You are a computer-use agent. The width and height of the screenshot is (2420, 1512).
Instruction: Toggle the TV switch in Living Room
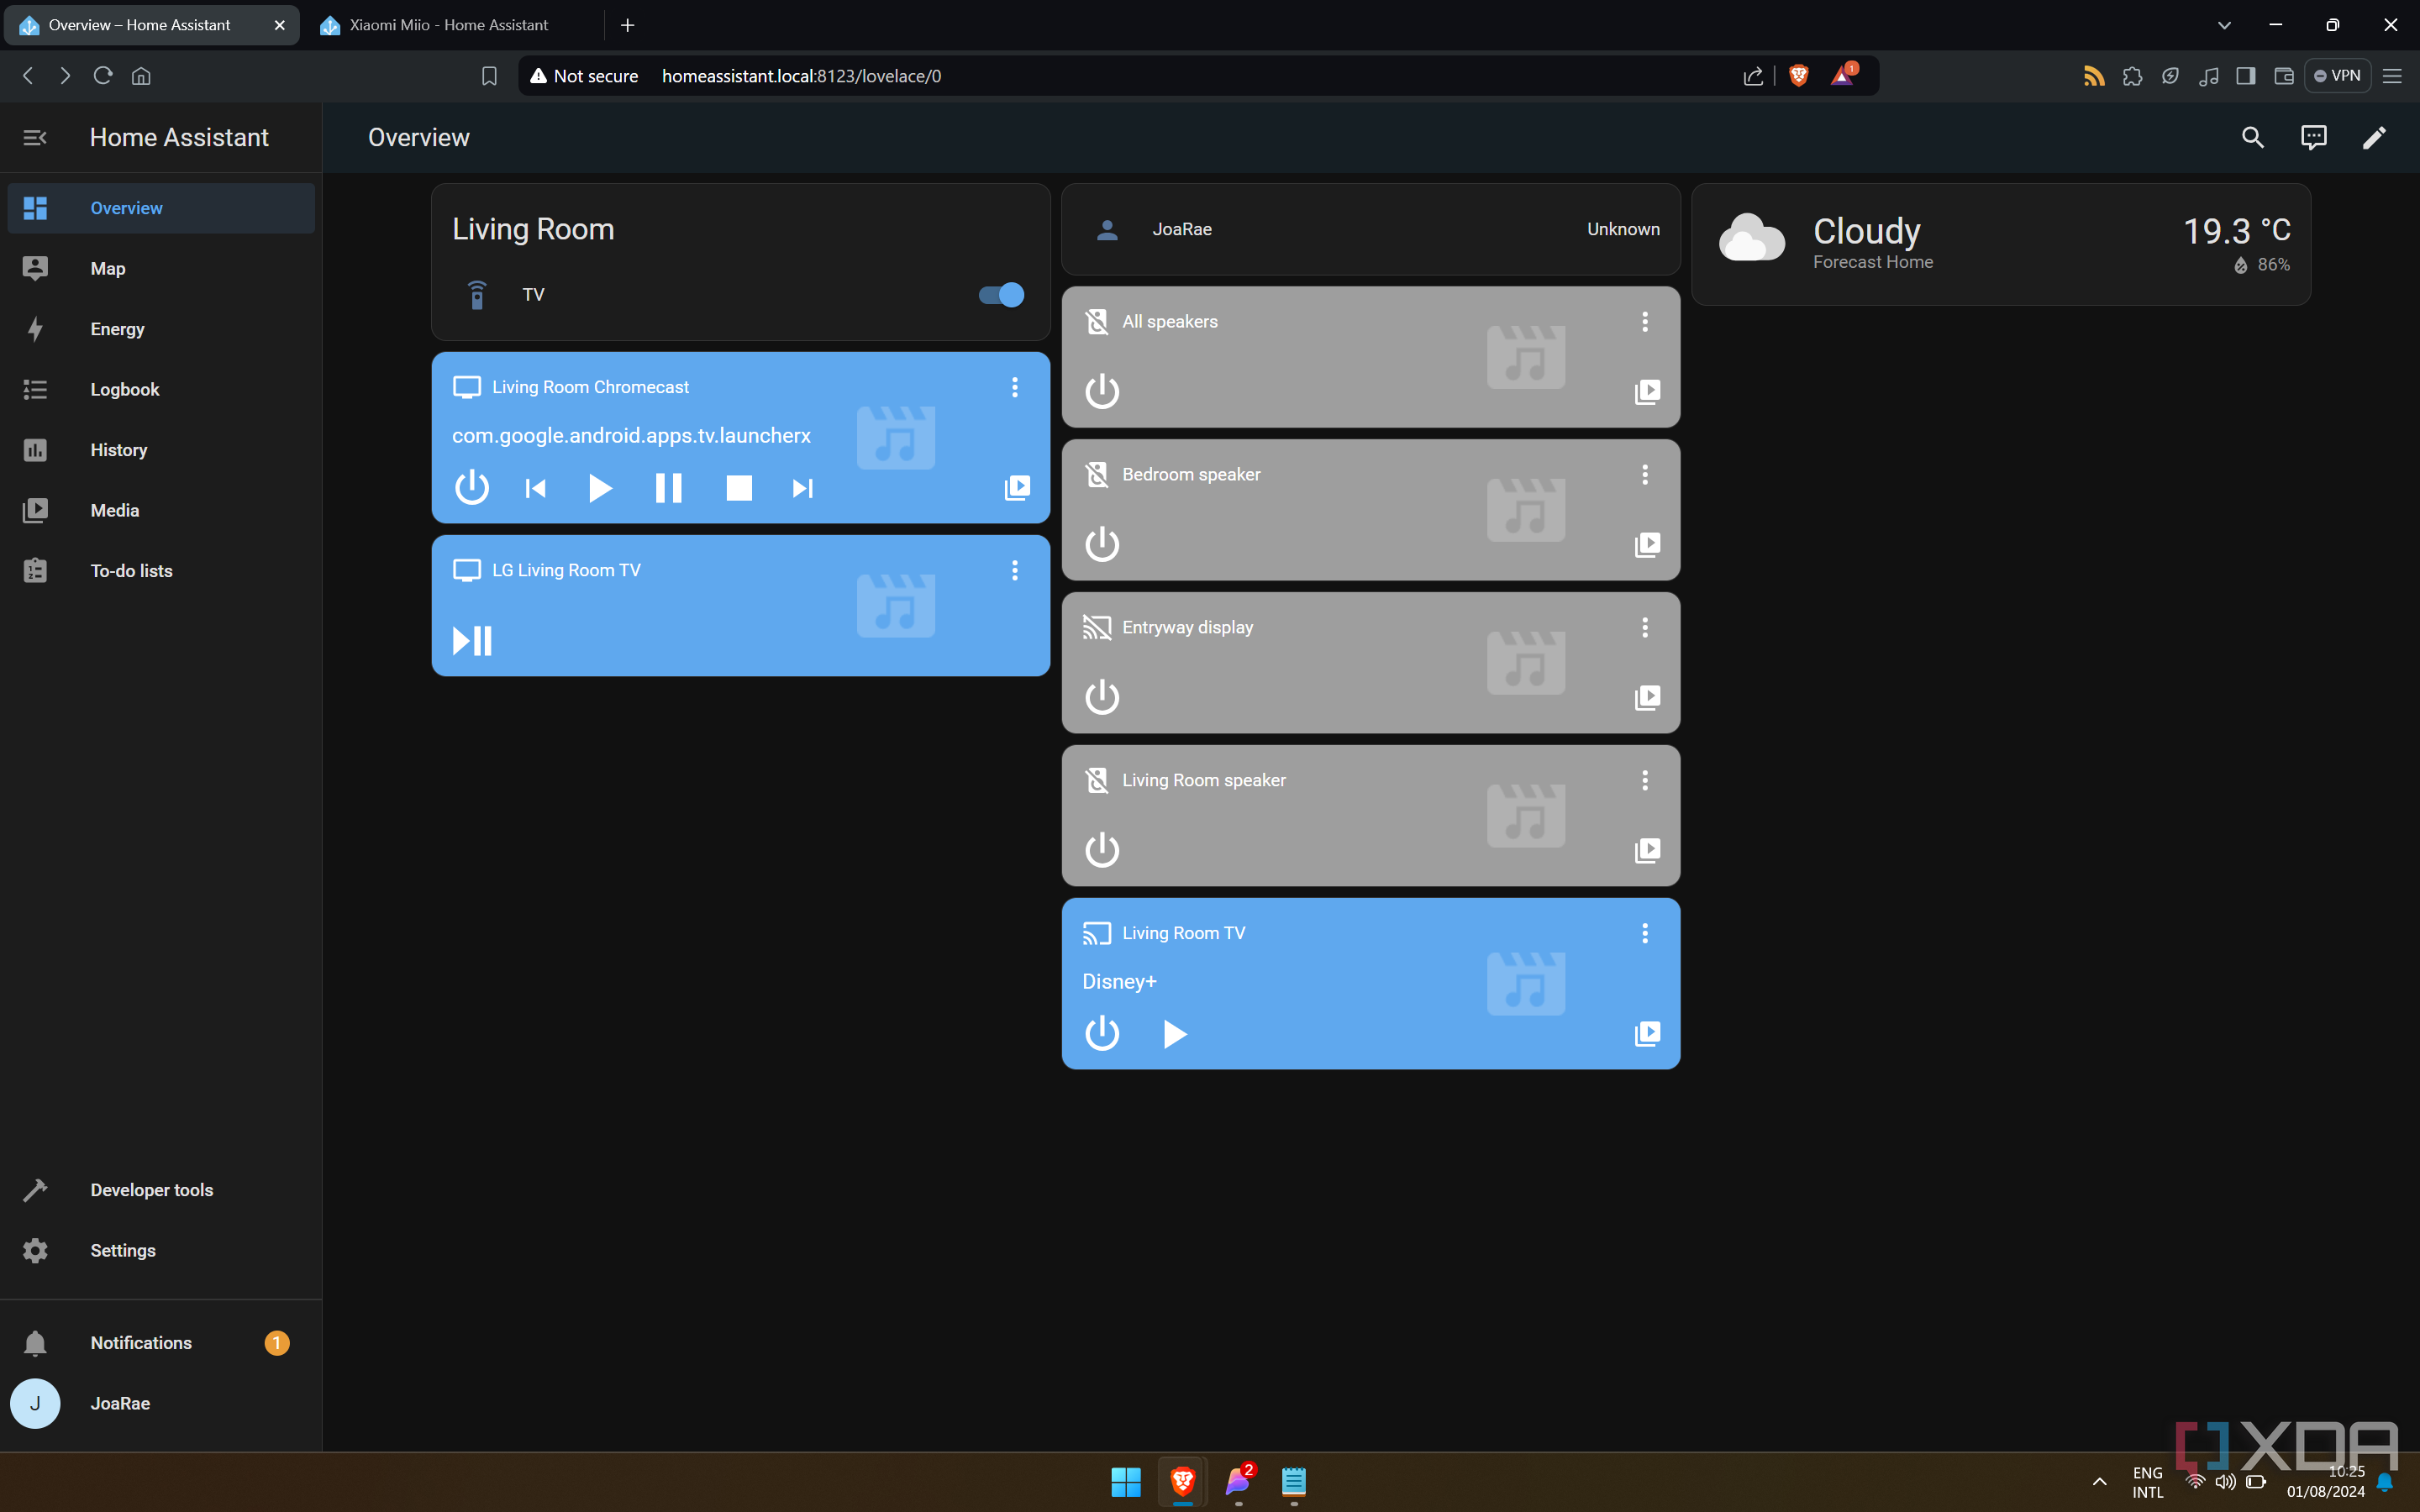pyautogui.click(x=1002, y=292)
